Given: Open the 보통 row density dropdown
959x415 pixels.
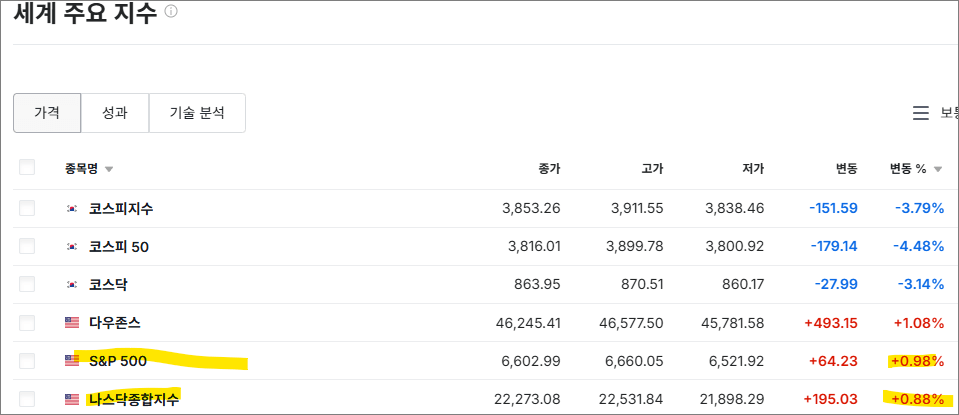Looking at the screenshot, I should (948, 114).
